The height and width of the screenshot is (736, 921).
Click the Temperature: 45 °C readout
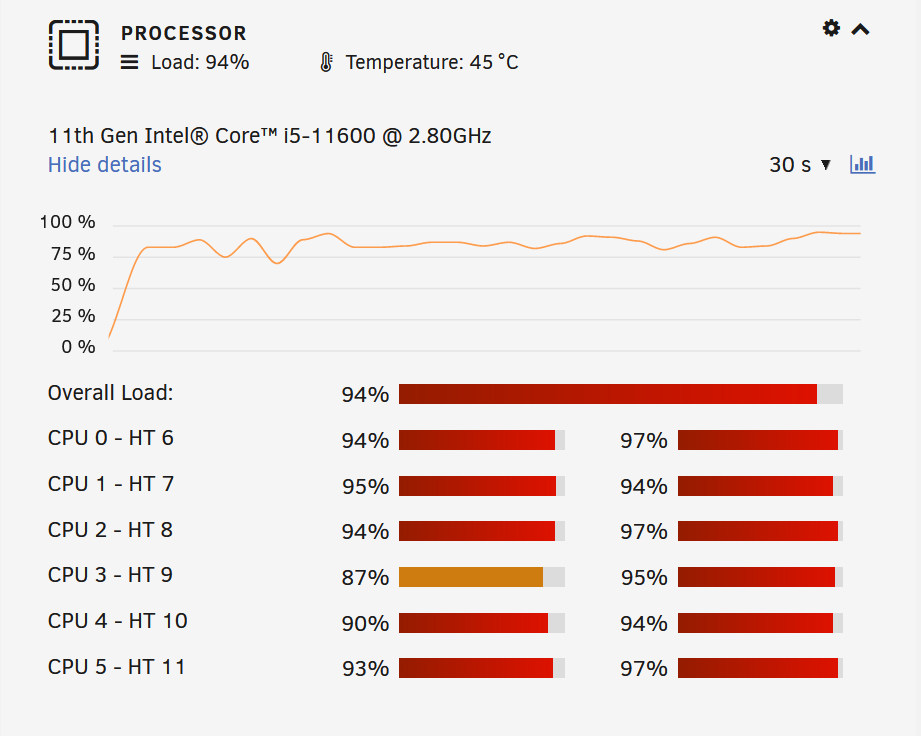pyautogui.click(x=432, y=62)
